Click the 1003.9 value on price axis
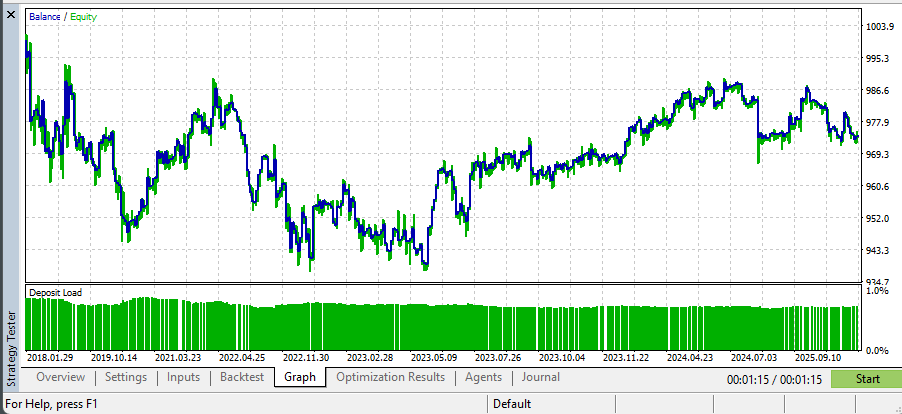 (878, 27)
